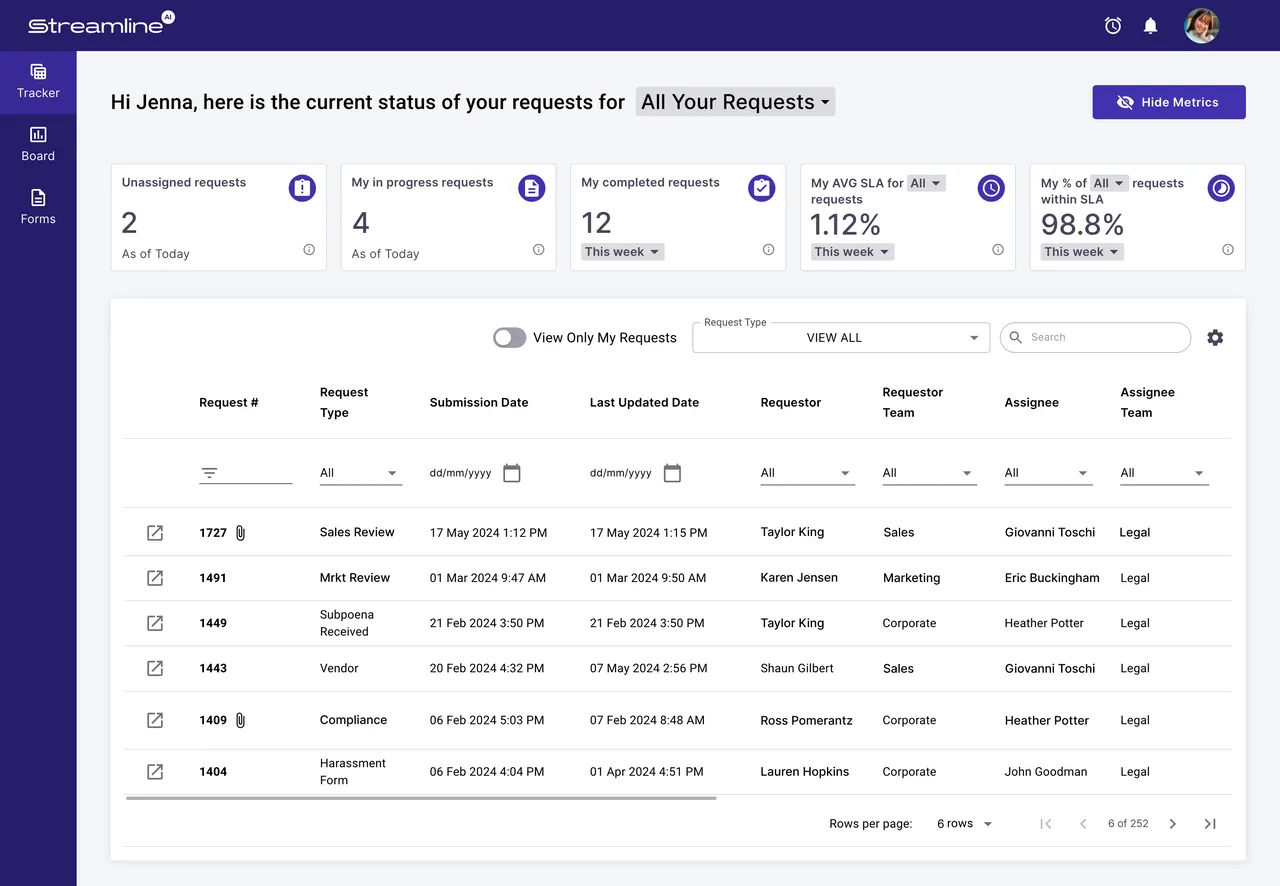Screen dimensions: 1280x886
Task: Click the Hide Metrics button
Action: [1169, 102]
